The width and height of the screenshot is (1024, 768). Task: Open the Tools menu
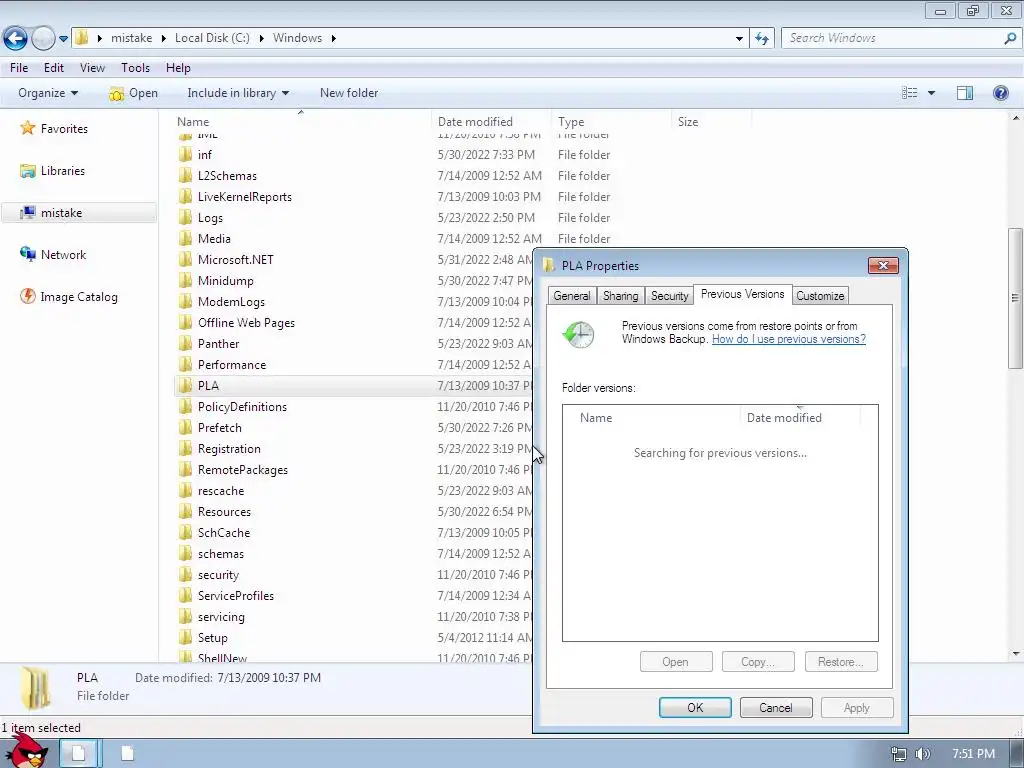pos(135,68)
